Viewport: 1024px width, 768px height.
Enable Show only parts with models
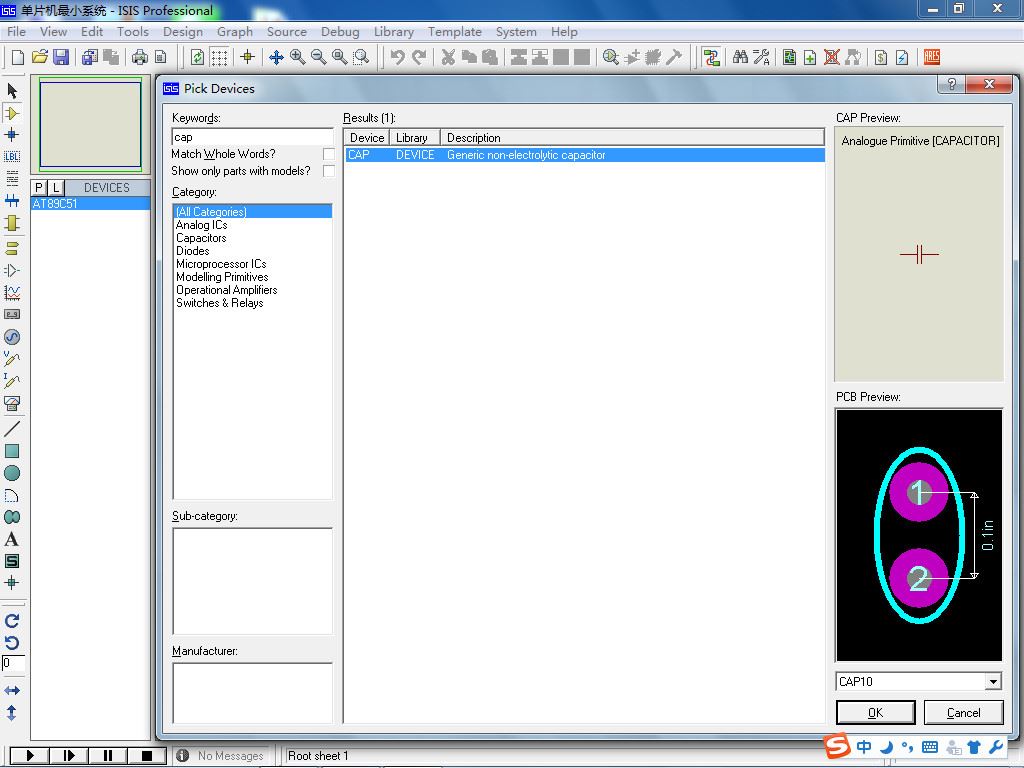coord(328,171)
